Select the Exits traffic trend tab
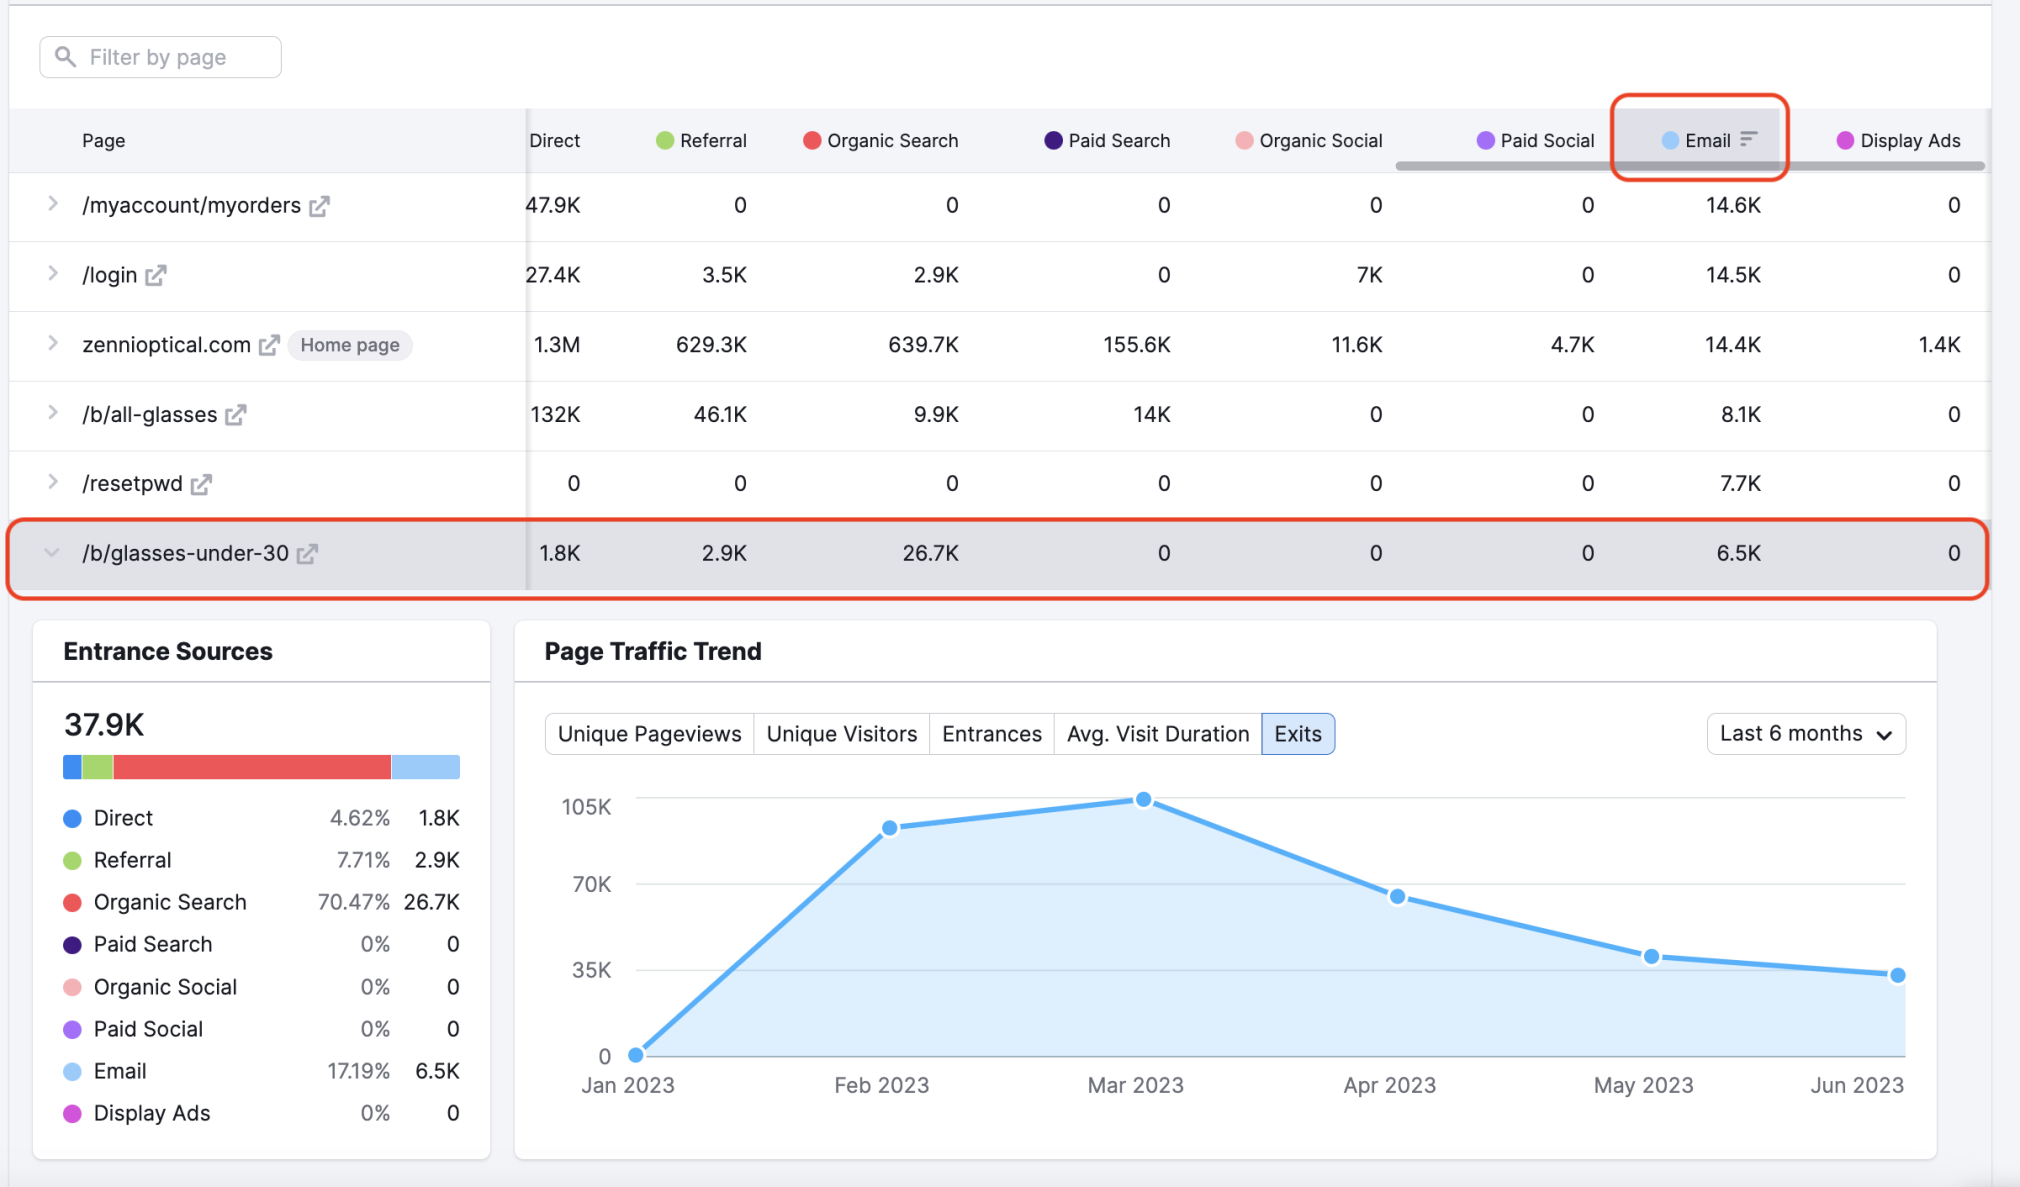Image resolution: width=2020 pixels, height=1187 pixels. (1295, 732)
